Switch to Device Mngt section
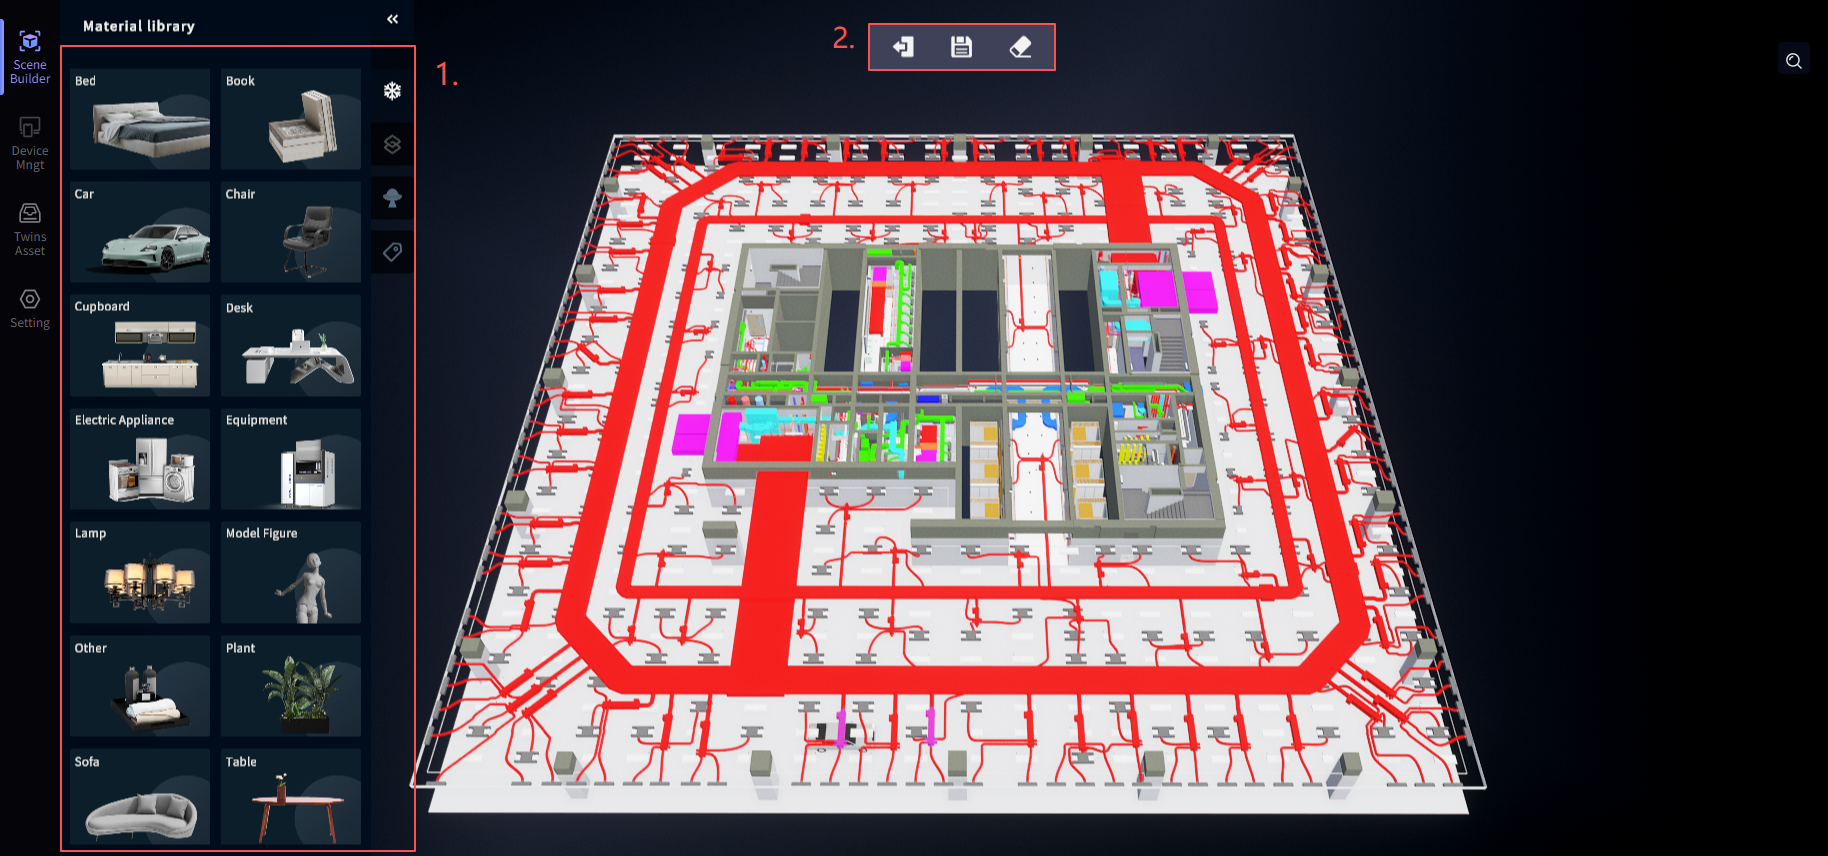 click(30, 143)
